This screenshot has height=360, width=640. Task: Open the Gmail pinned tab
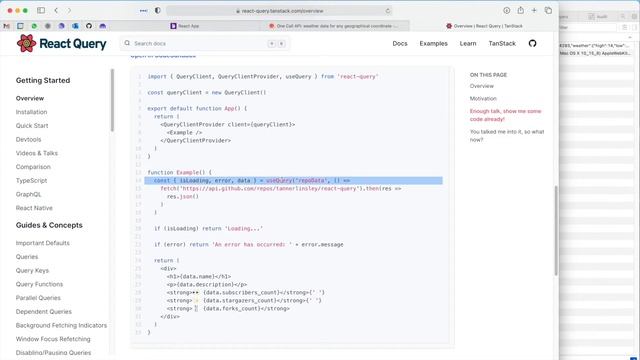tap(7, 26)
